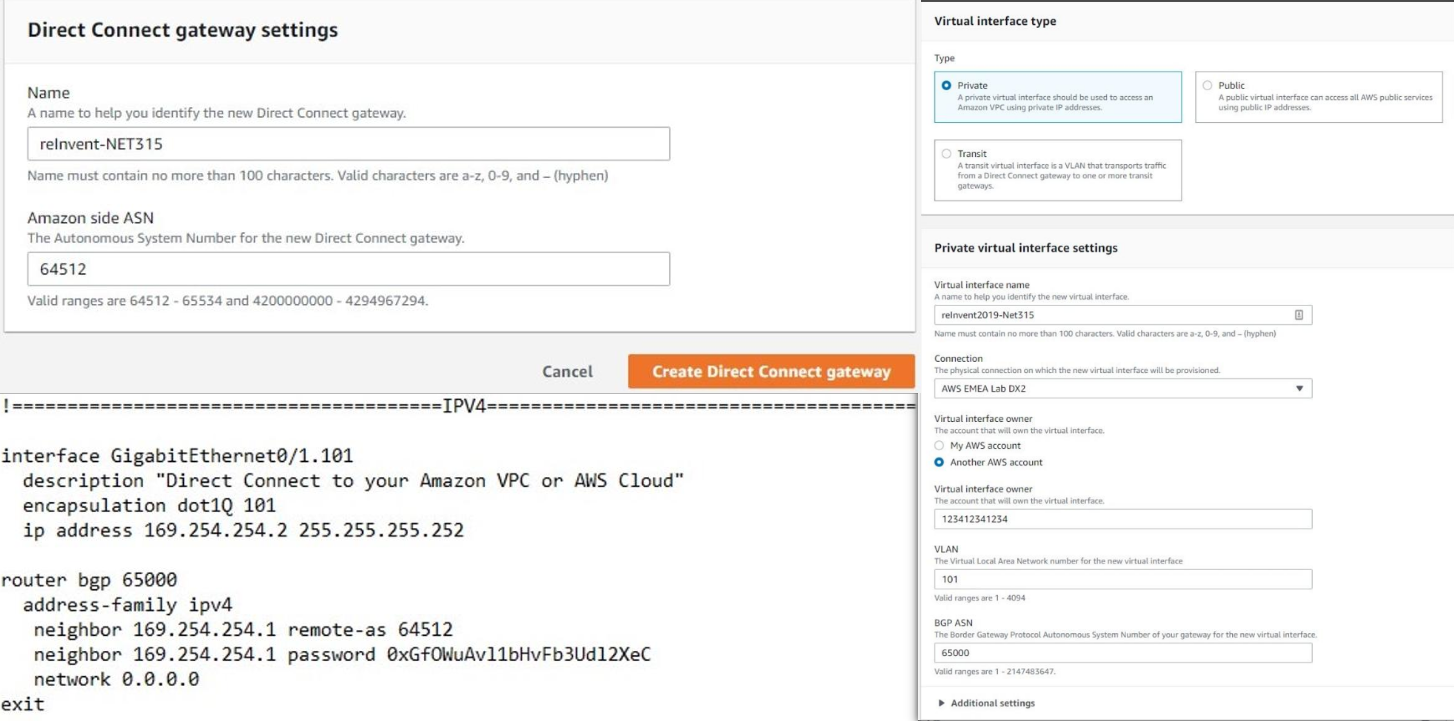The height and width of the screenshot is (721, 1454).
Task: Click the Transit option card description
Action: point(1061,175)
